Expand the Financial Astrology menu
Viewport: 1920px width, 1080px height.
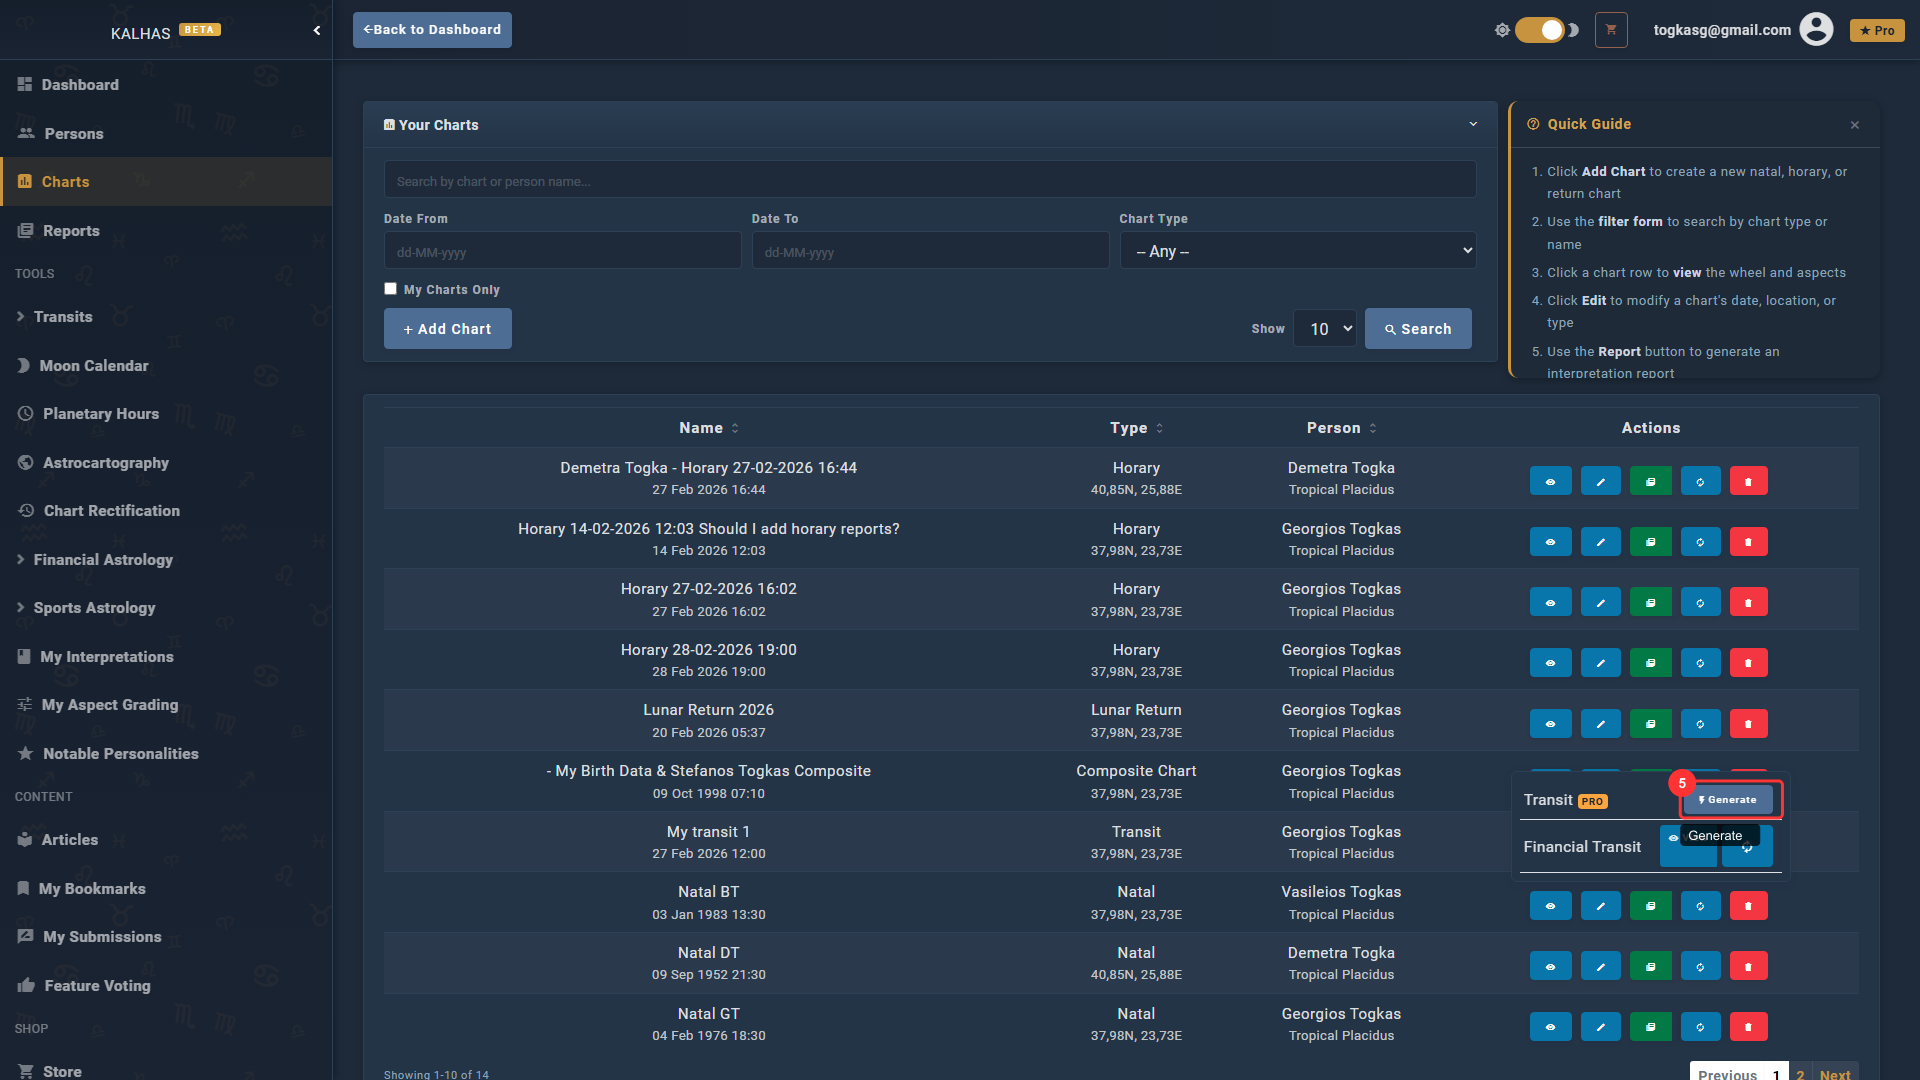103,560
